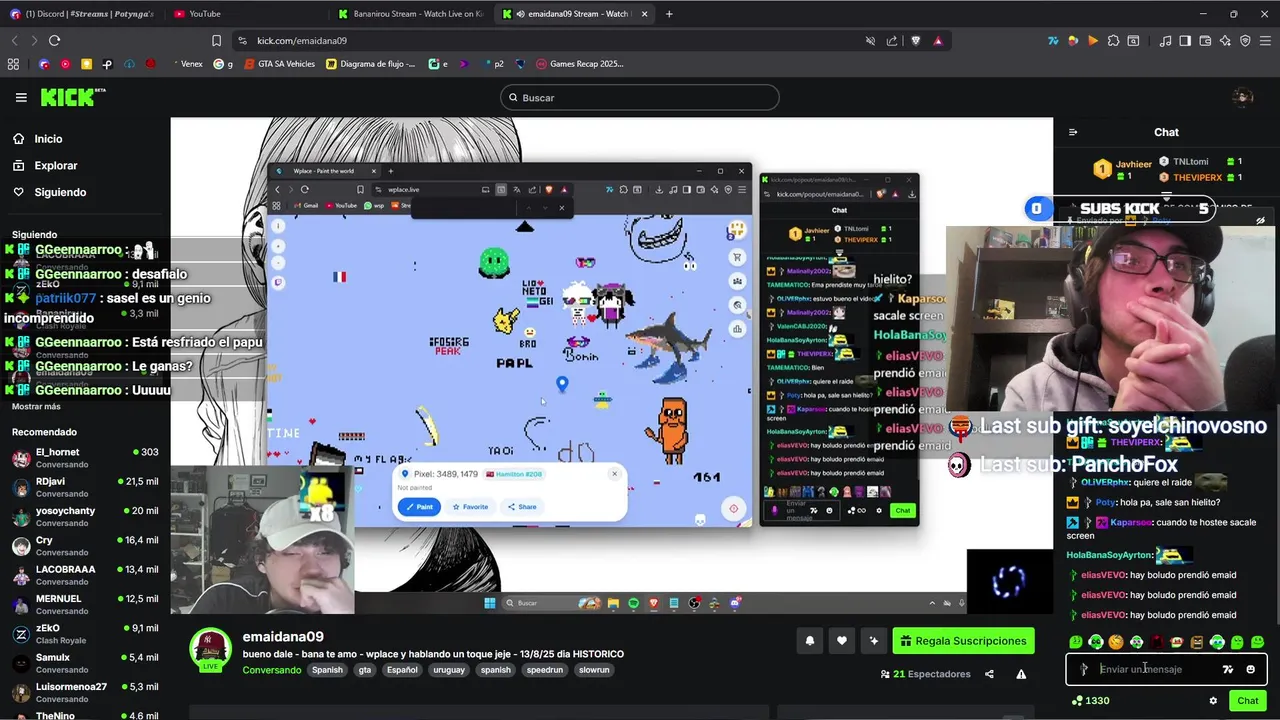Click the 7TV icon in chat input
Viewport: 1280px width, 720px height.
point(1228,669)
